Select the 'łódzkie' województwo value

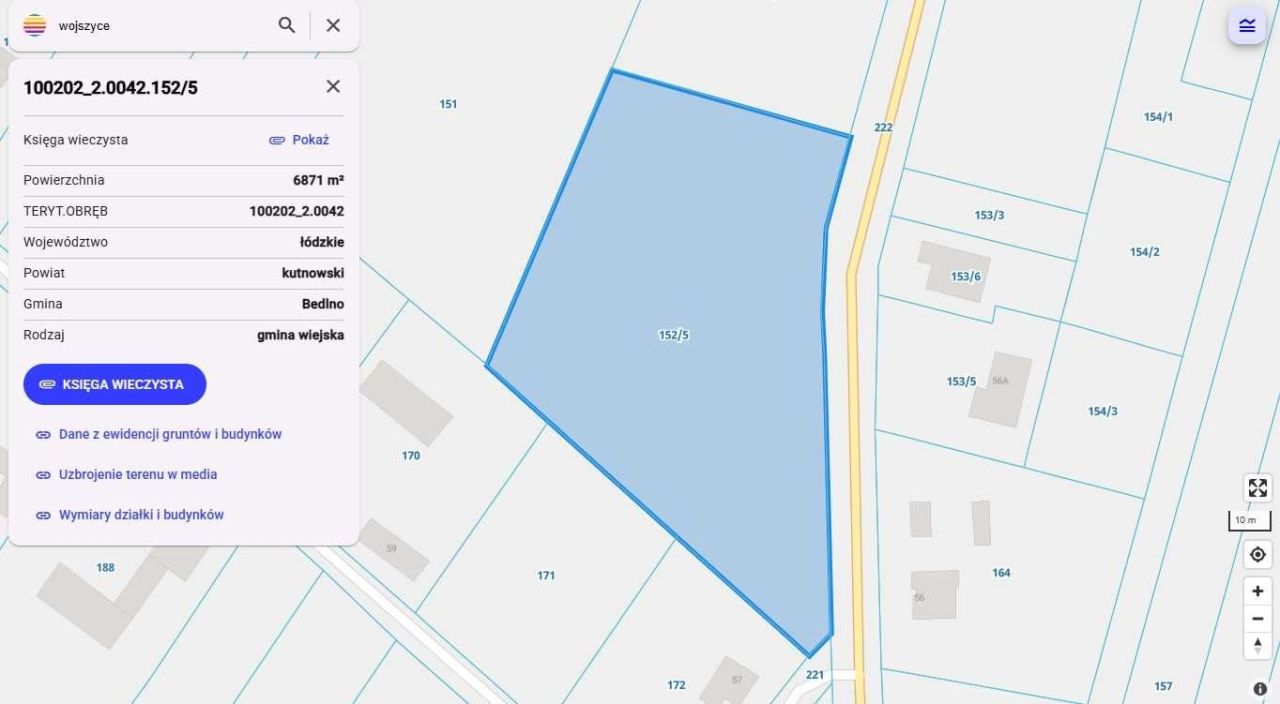(x=322, y=242)
